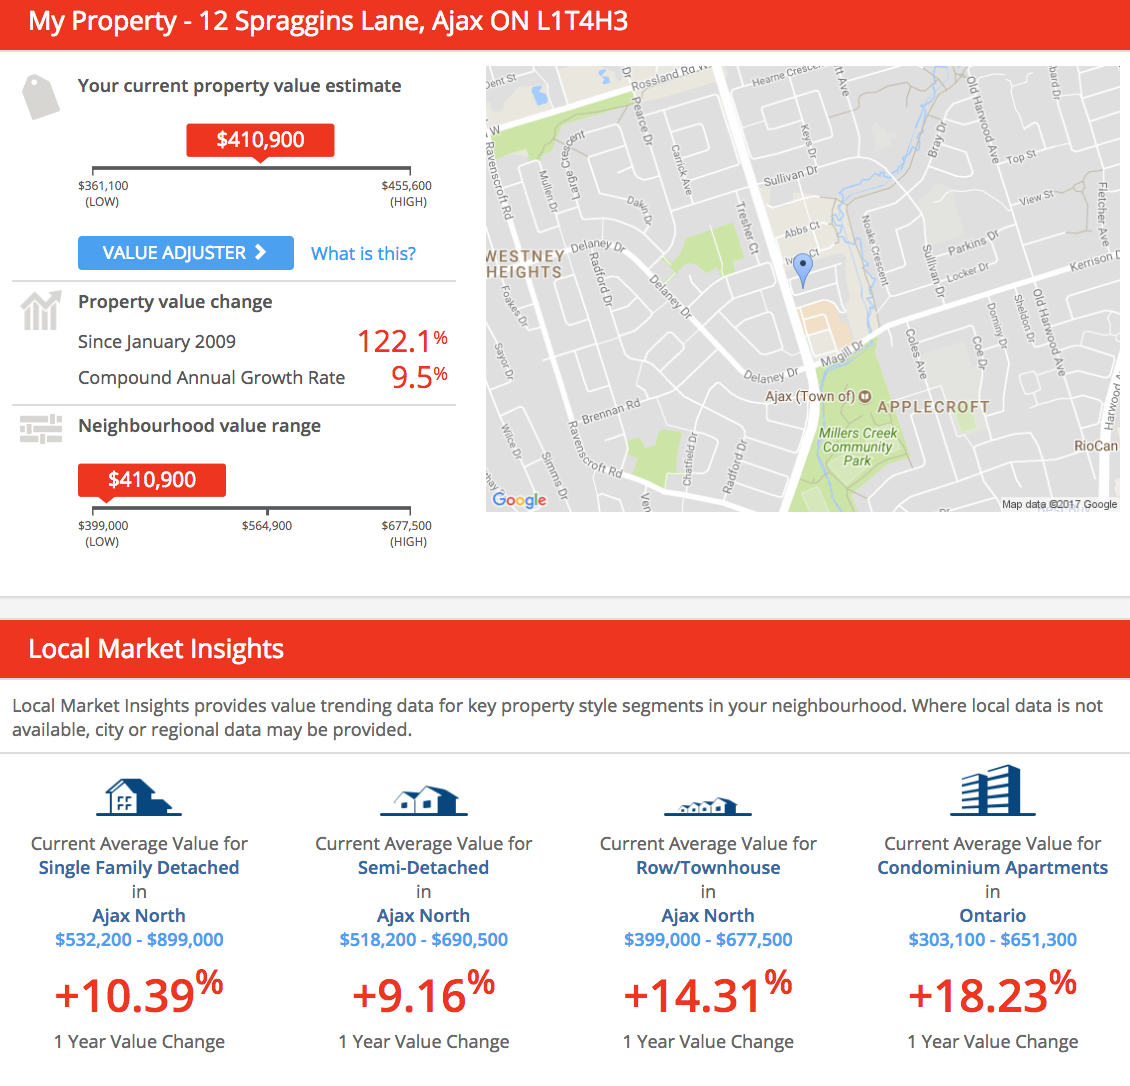1130x1086 pixels.
Task: Click the 'Neighbourhood value range' heading
Action: point(200,426)
